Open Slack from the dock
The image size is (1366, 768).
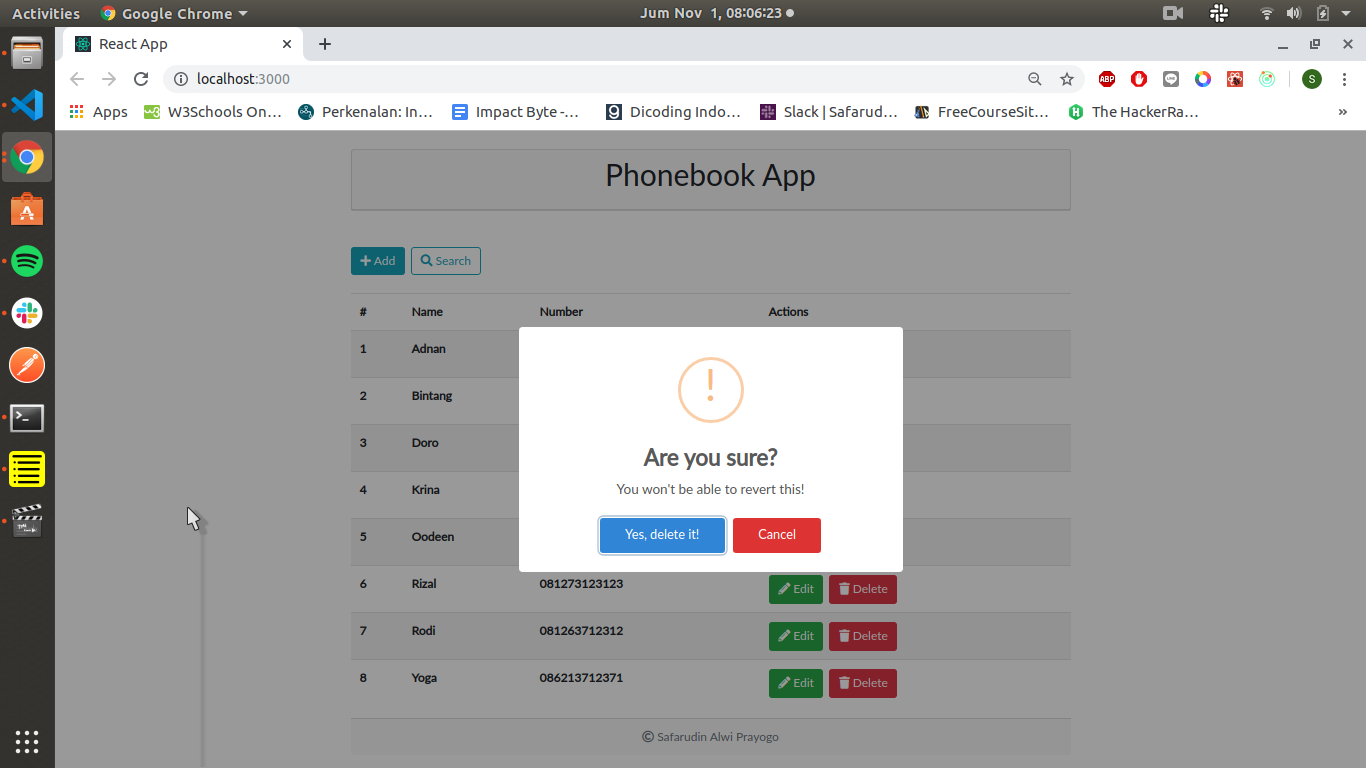pos(27,313)
